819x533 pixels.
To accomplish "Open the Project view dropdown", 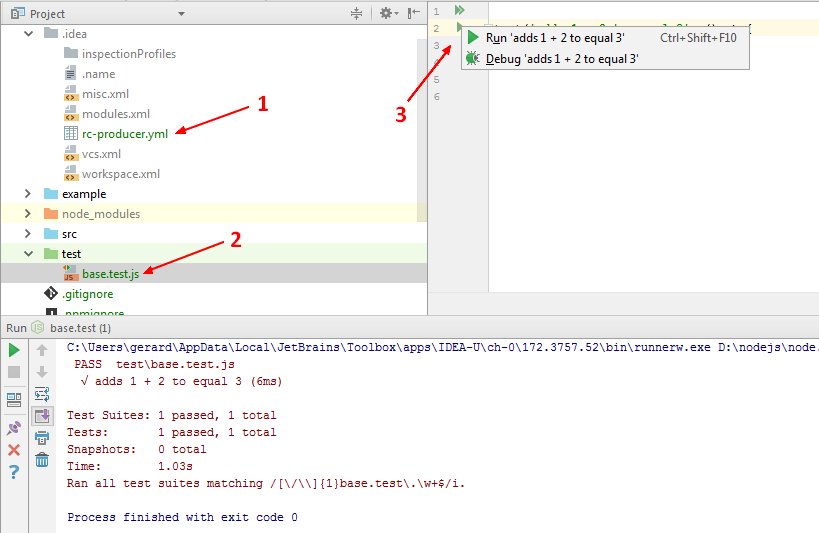I will coord(181,14).
